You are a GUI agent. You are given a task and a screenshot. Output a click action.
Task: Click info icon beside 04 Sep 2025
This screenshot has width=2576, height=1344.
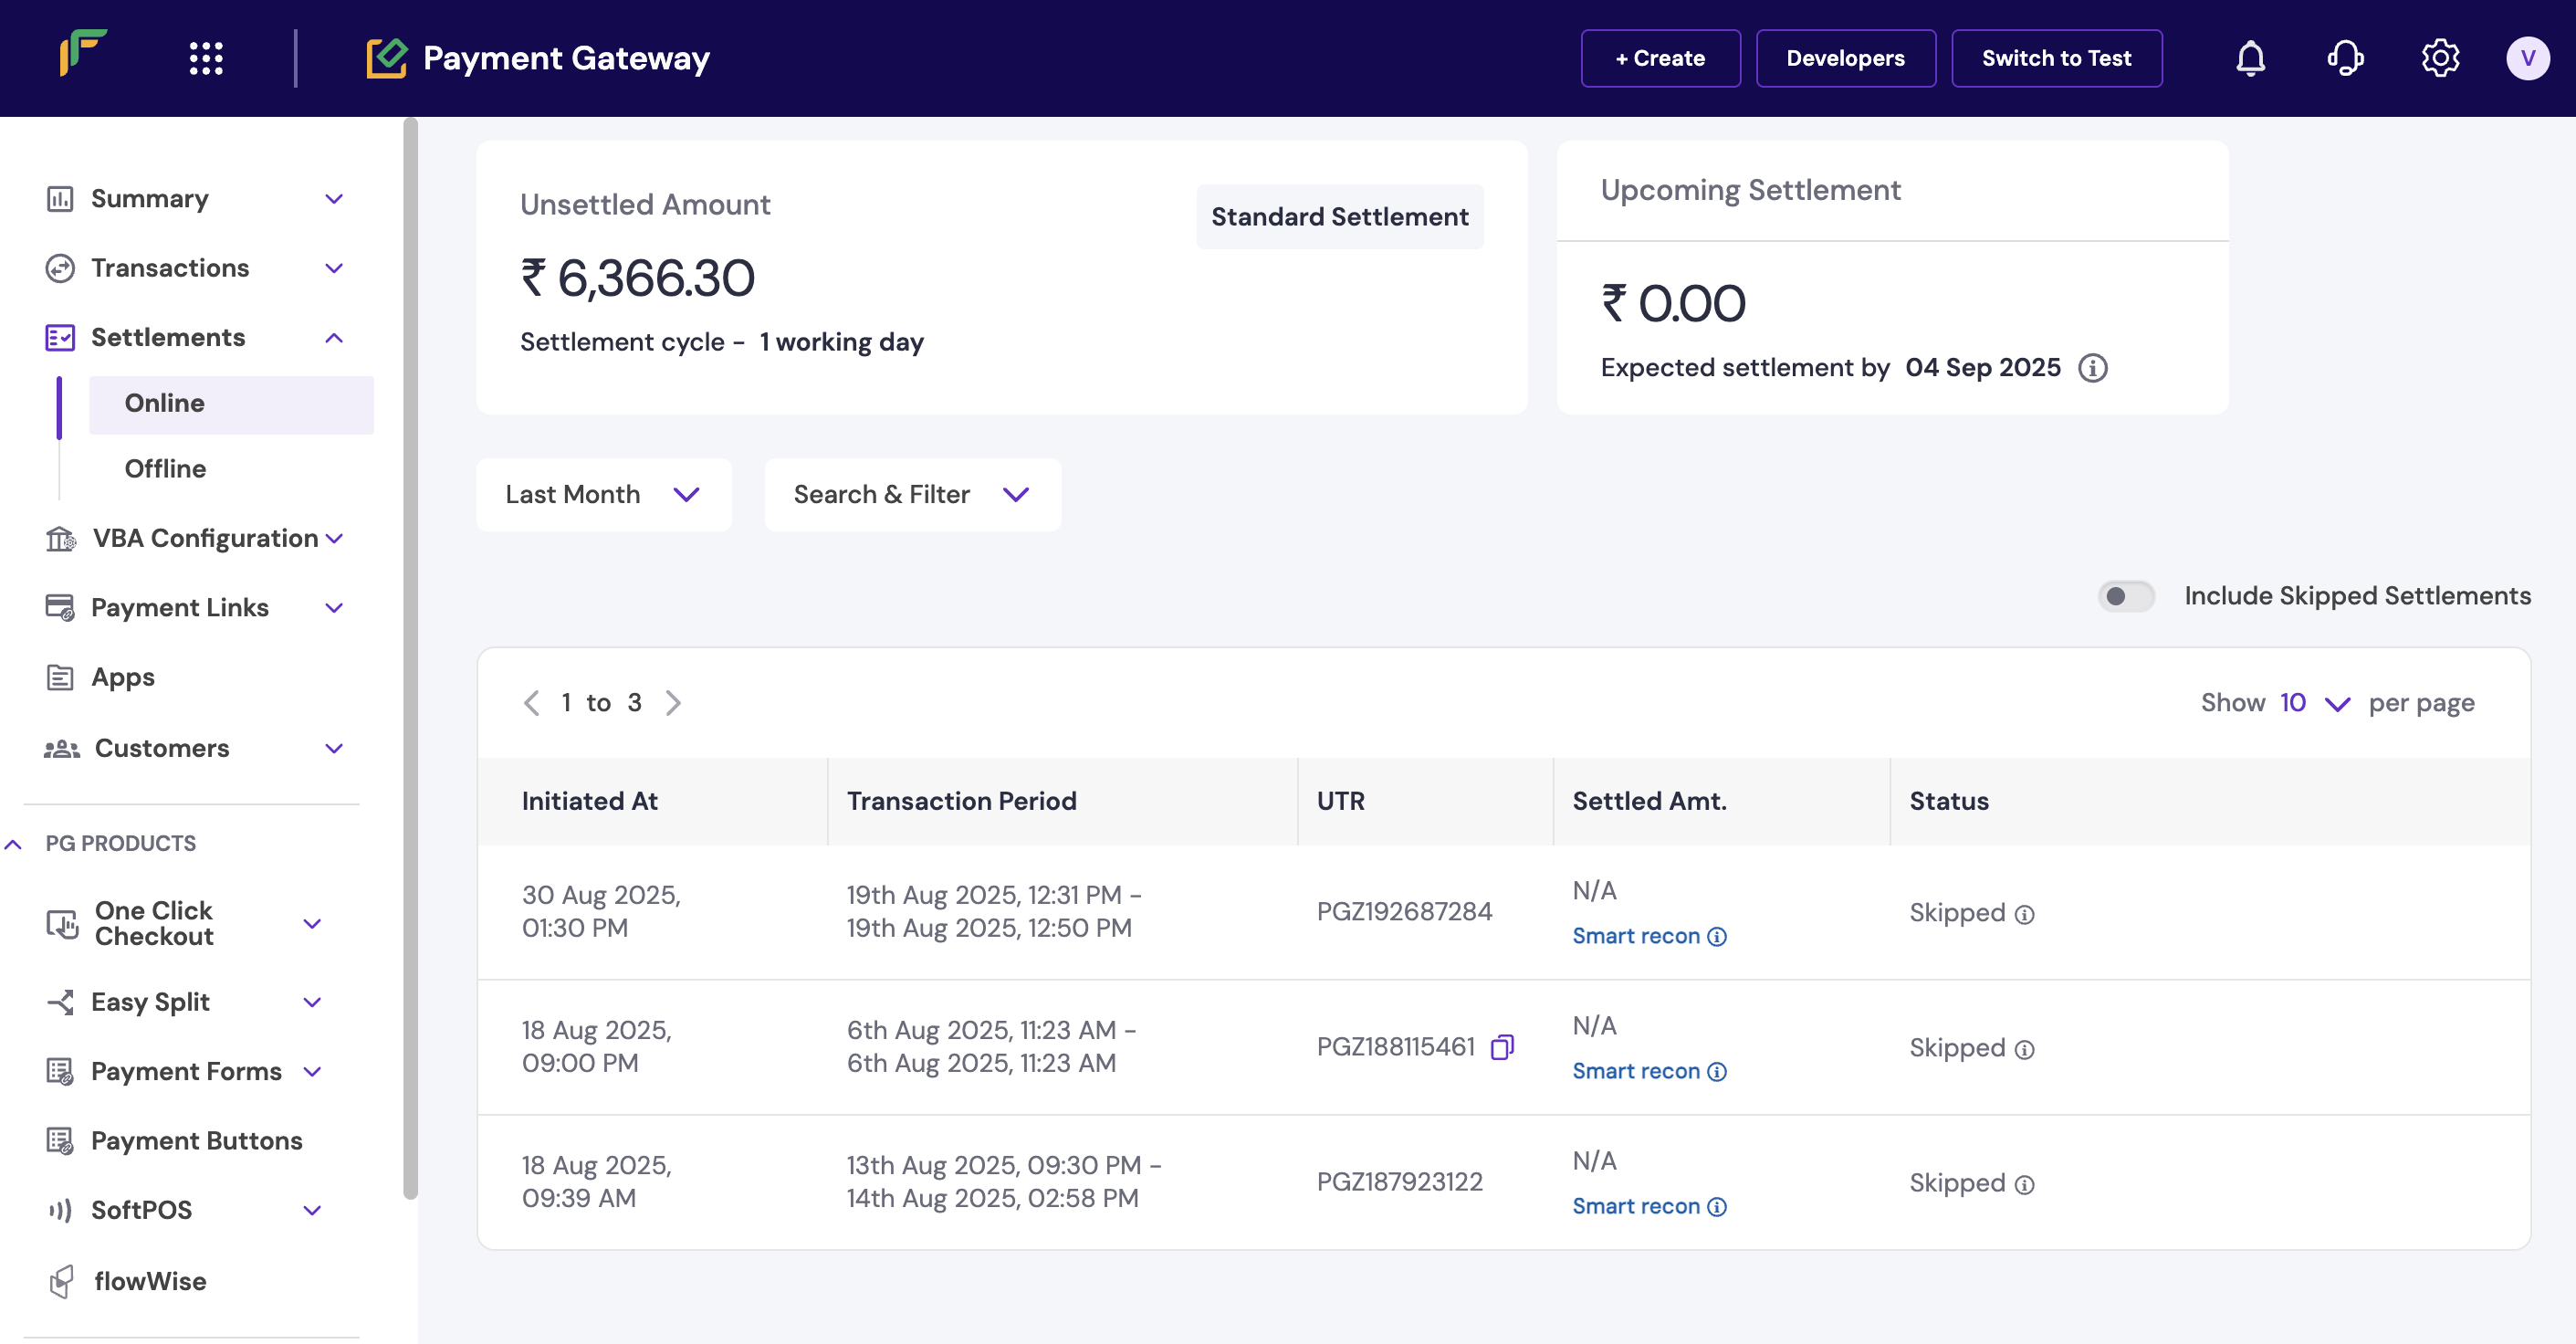pos(2092,368)
